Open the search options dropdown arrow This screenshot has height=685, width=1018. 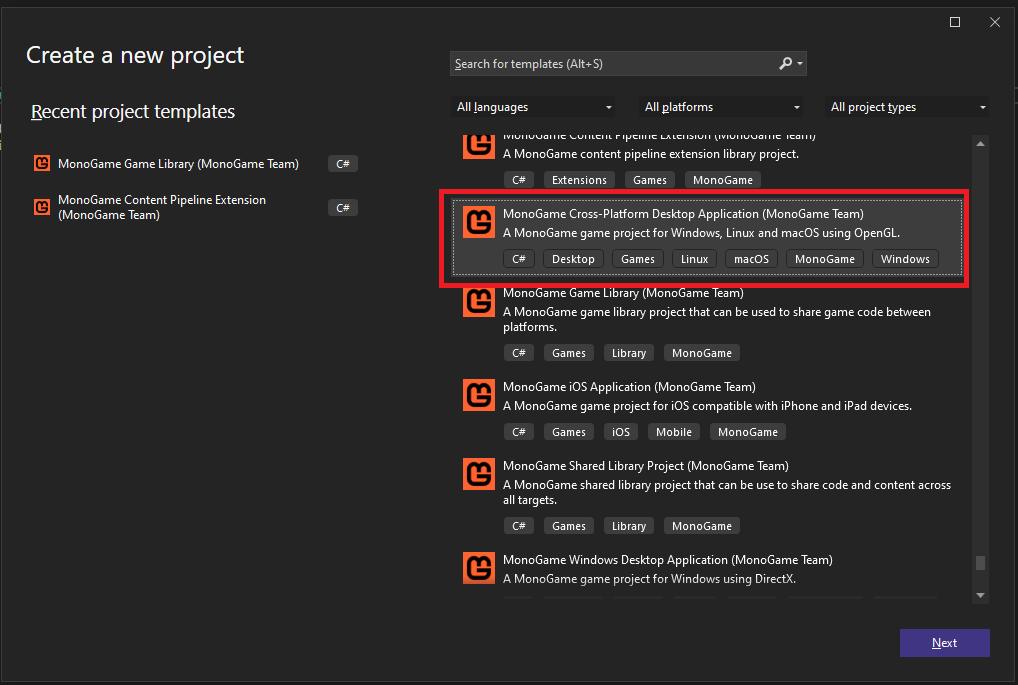800,64
